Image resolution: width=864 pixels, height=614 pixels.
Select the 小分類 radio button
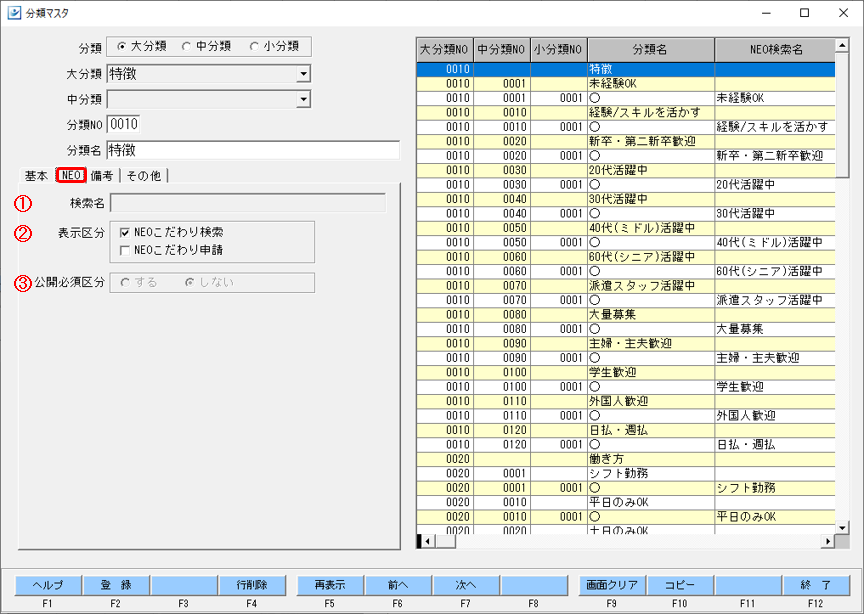[x=253, y=47]
